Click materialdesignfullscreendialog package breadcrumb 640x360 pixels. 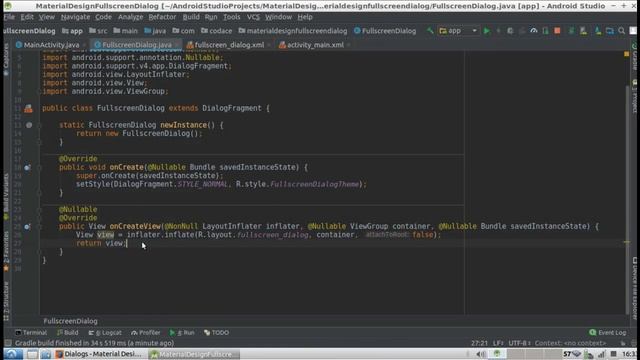[x=293, y=31]
